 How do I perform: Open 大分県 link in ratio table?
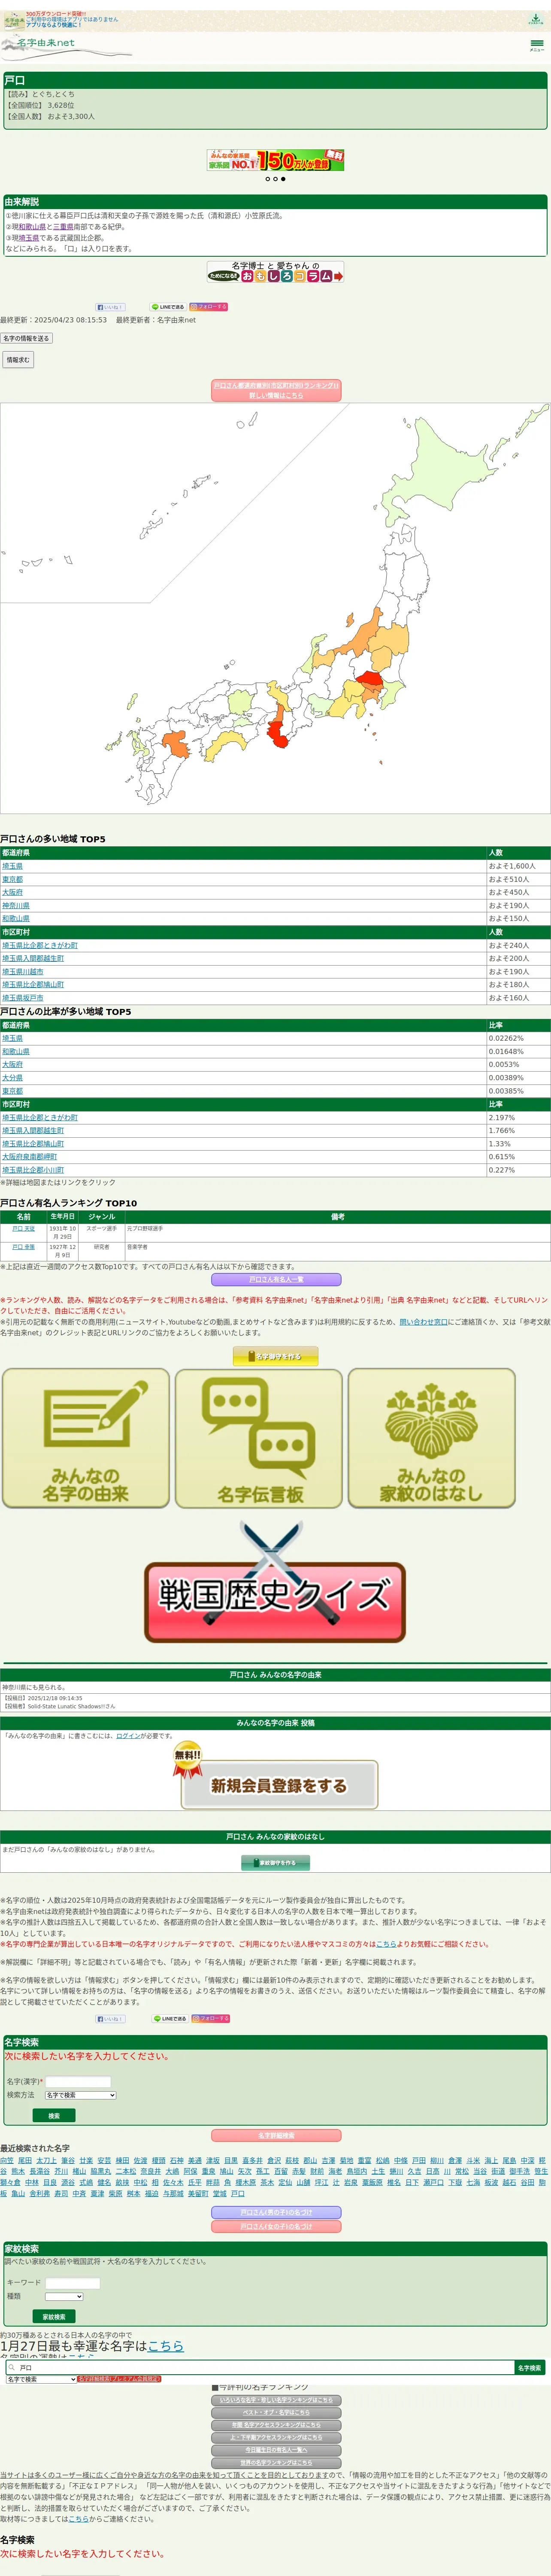coord(12,1078)
